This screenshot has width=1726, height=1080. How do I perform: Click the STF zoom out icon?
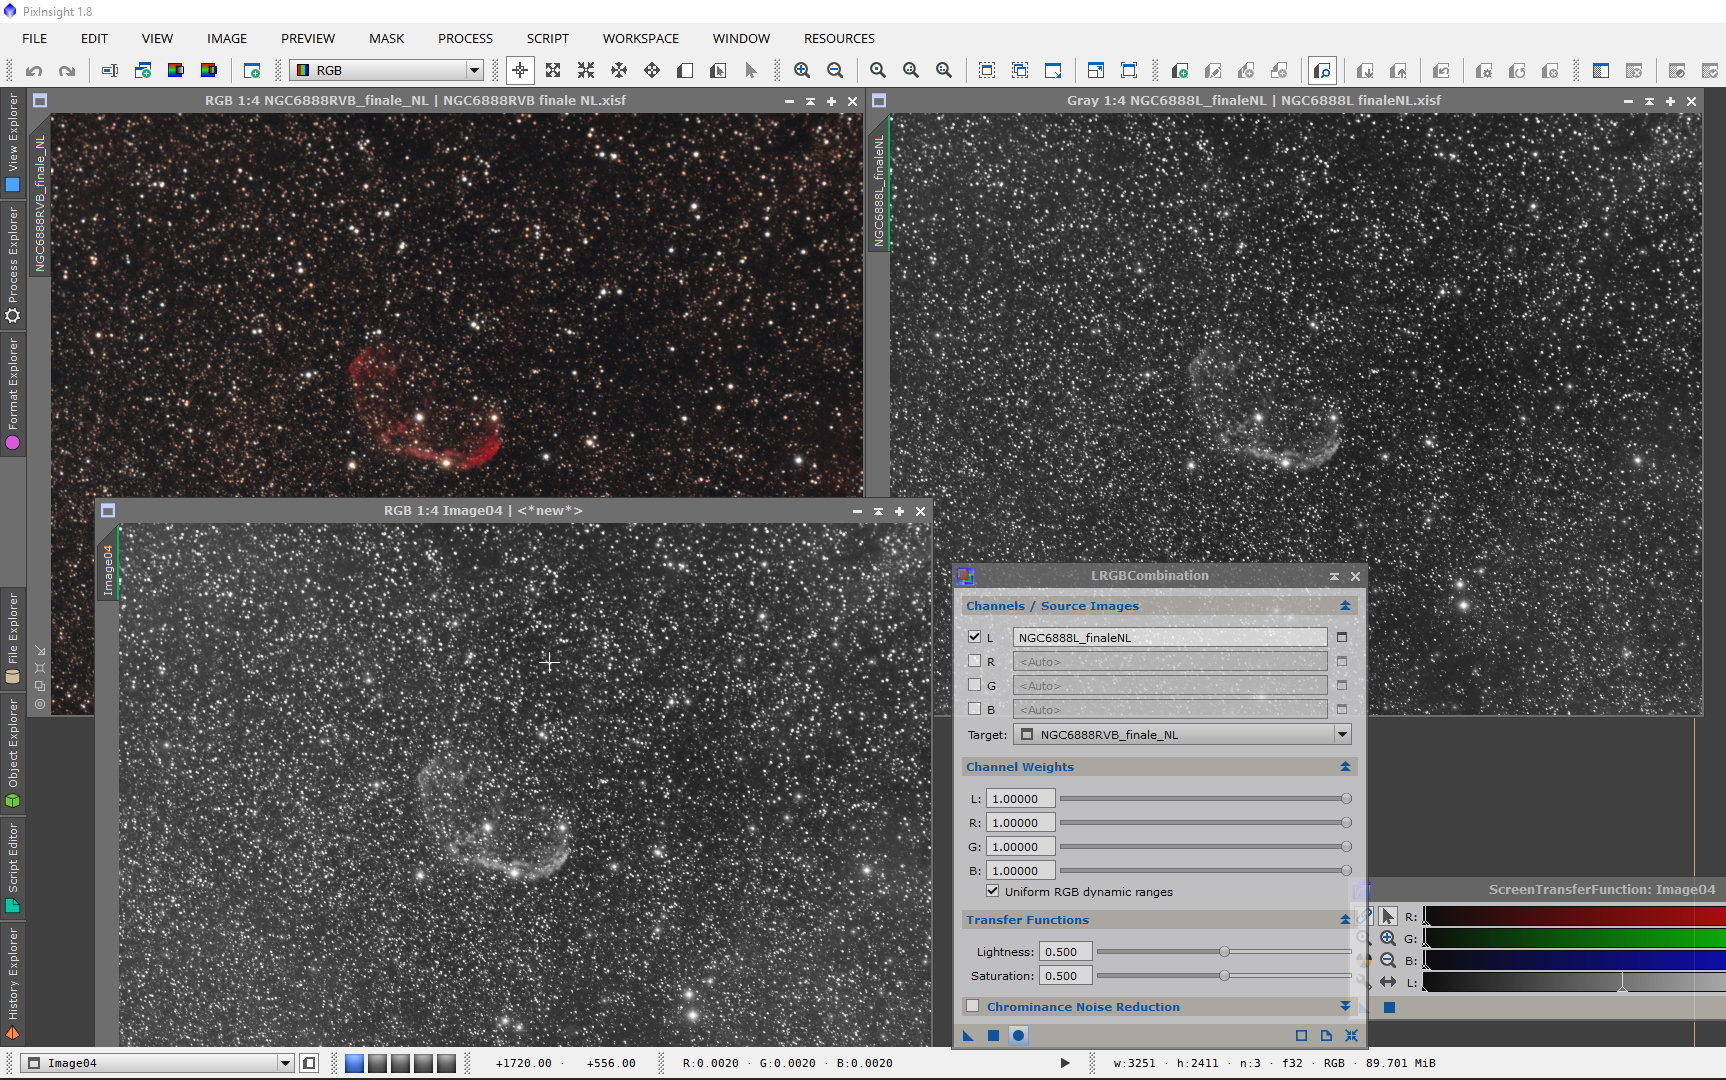click(1388, 960)
